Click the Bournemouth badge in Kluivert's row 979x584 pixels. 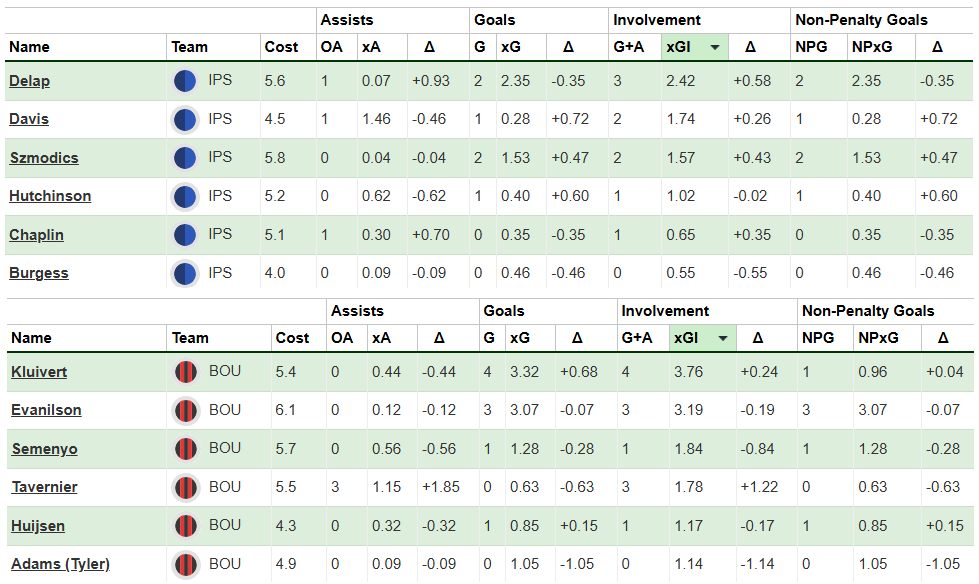(185, 373)
